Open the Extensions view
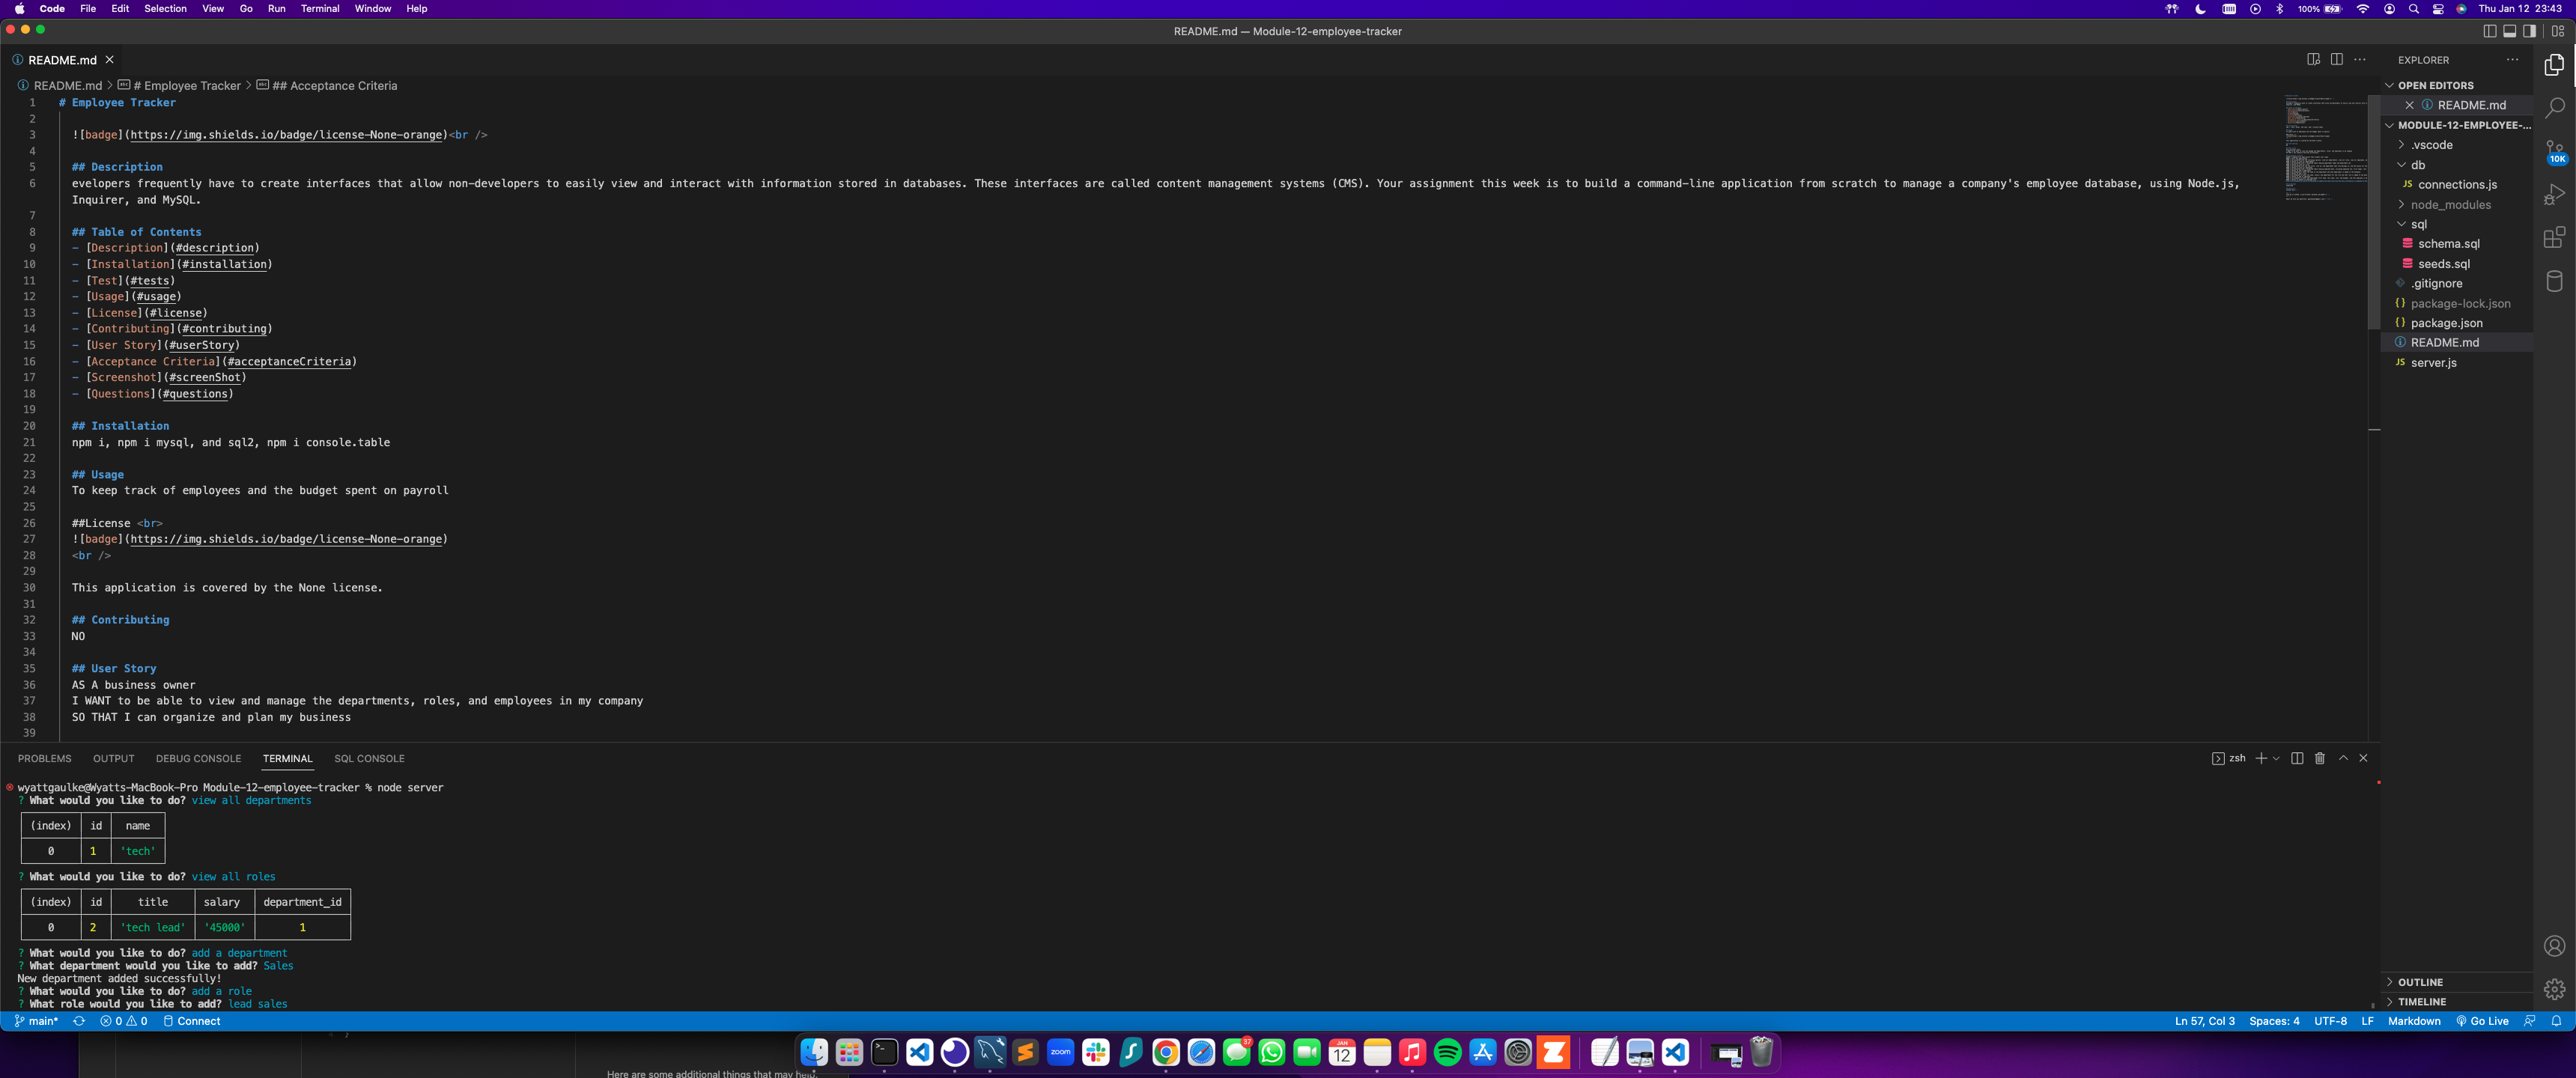The height and width of the screenshot is (1078, 2576). click(2554, 237)
